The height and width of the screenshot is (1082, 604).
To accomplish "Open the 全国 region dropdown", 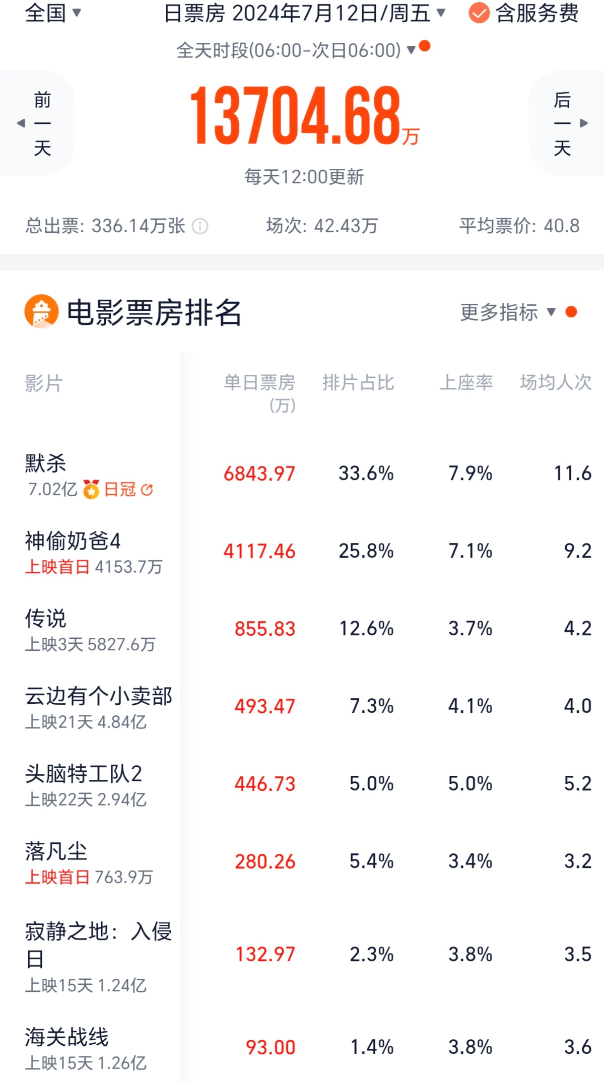I will [x=53, y=13].
